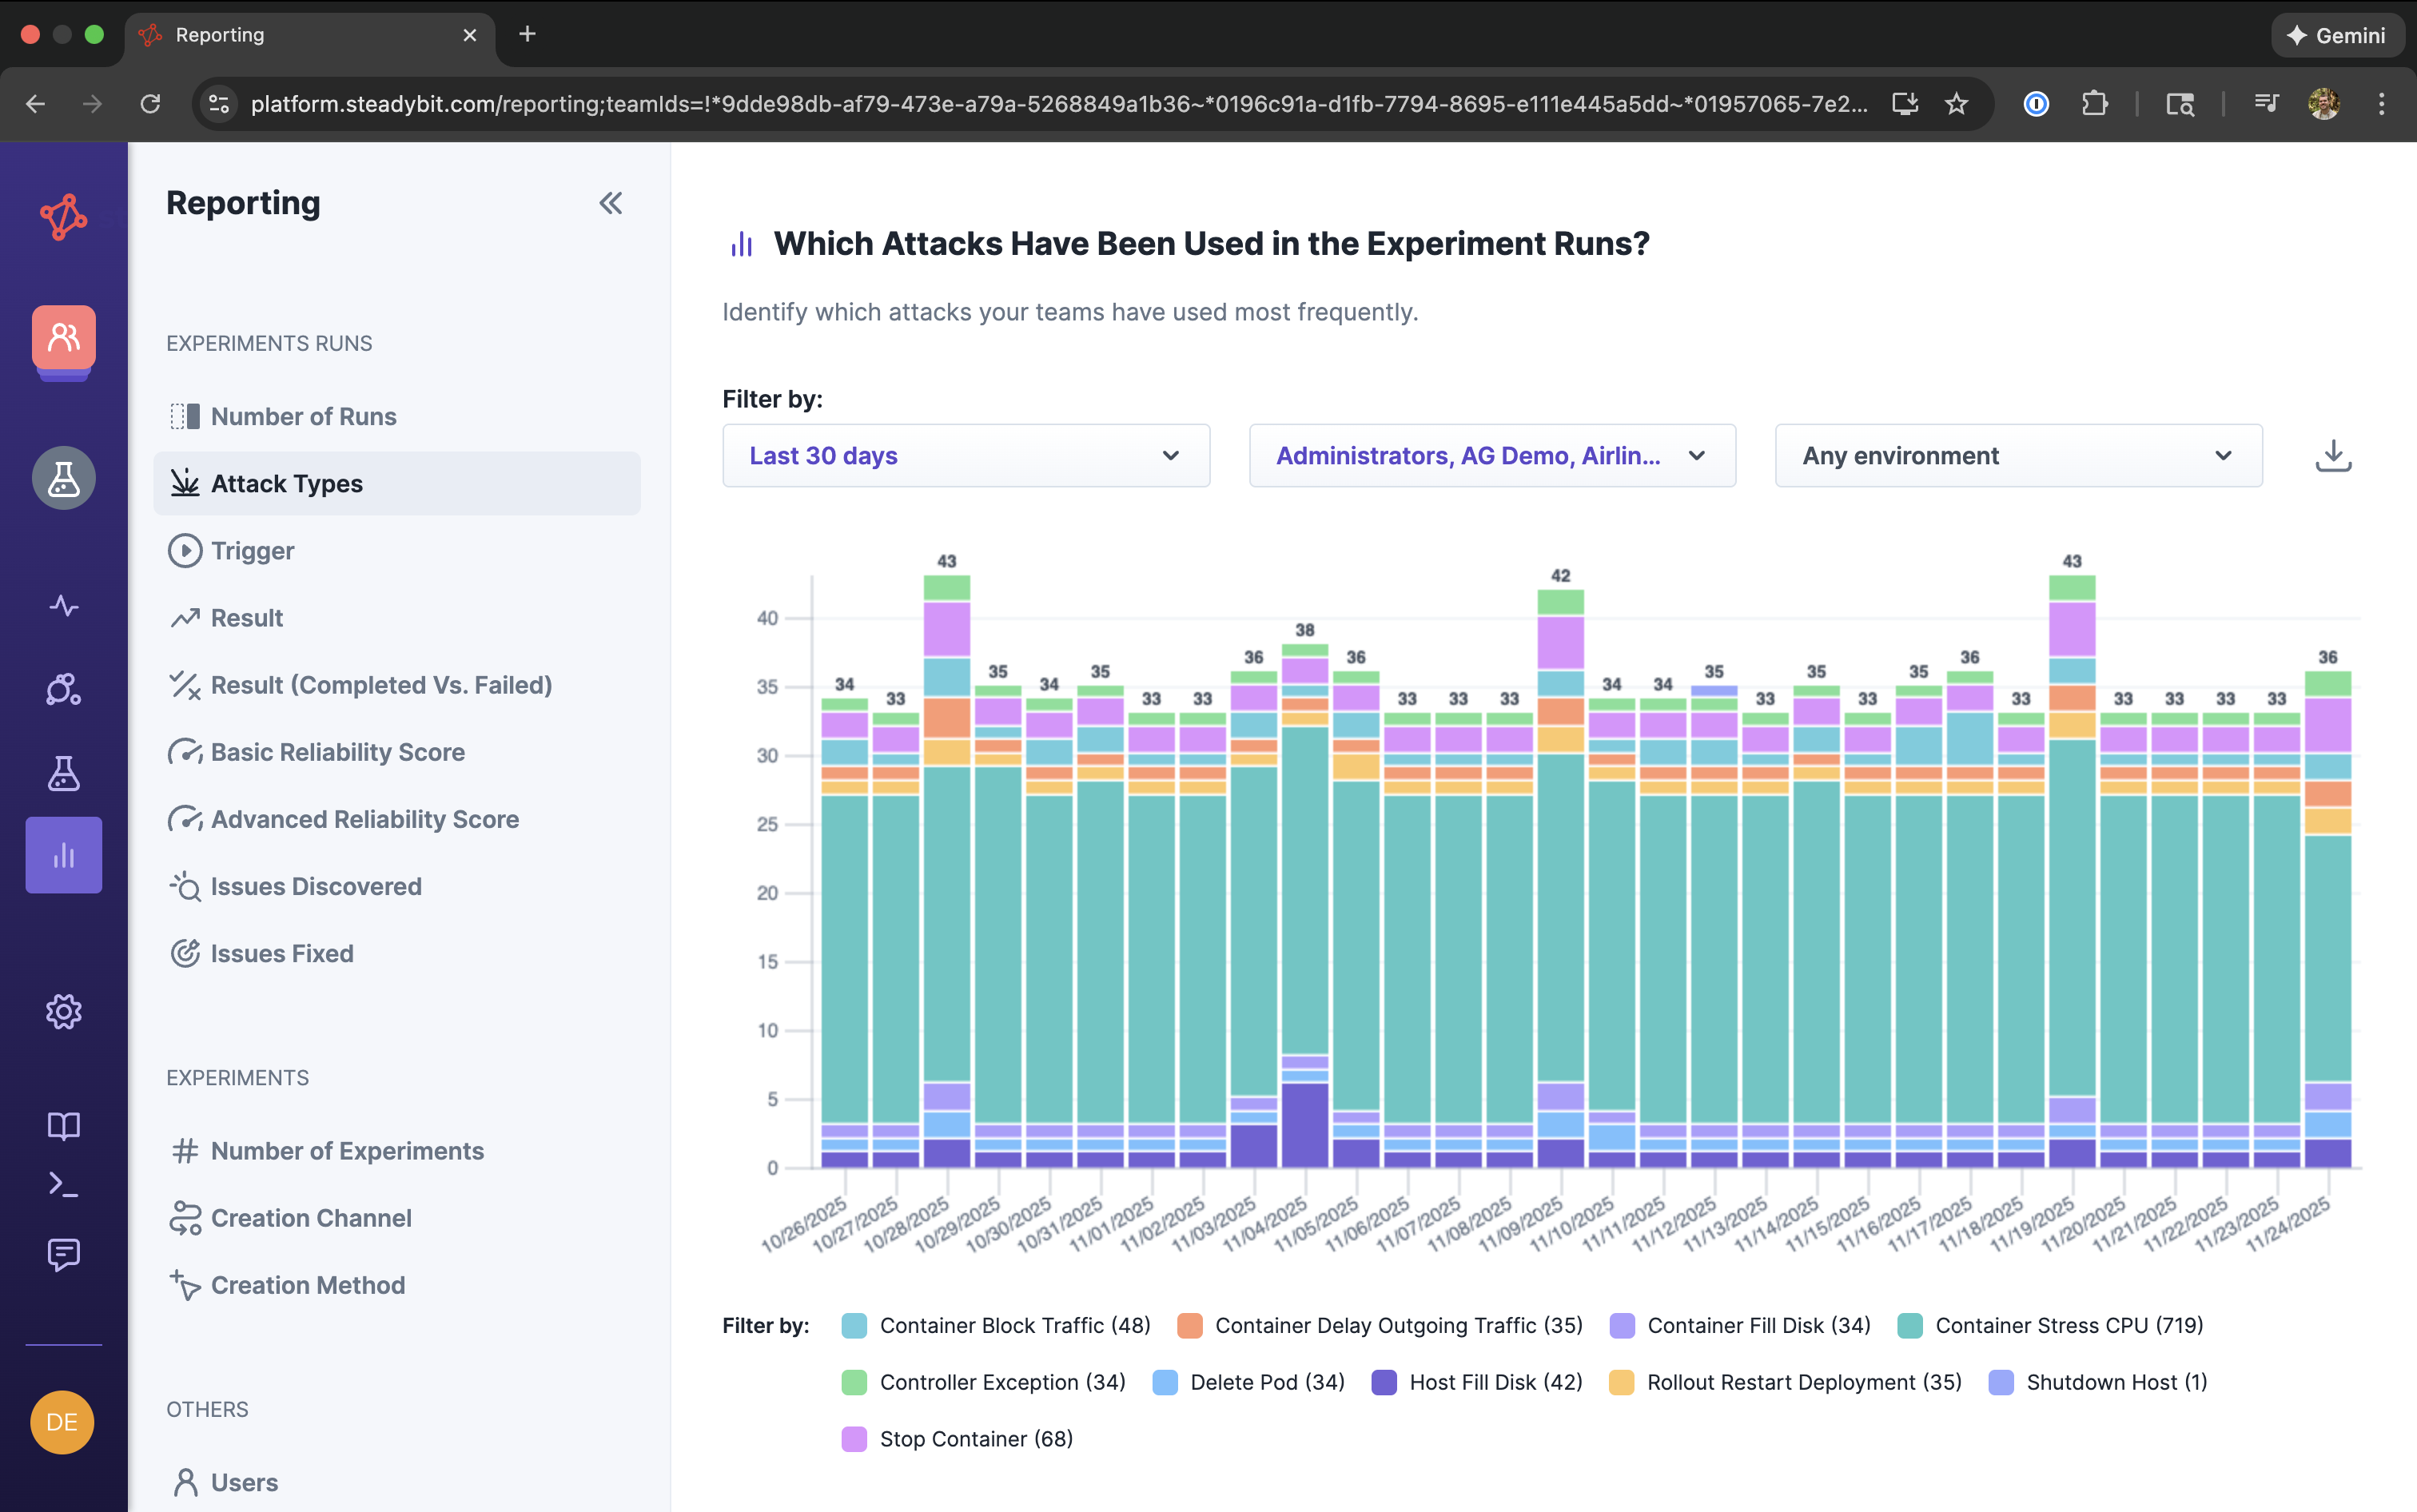Open the Creation Channel report
Image resolution: width=2417 pixels, height=1512 pixels.
coord(311,1218)
